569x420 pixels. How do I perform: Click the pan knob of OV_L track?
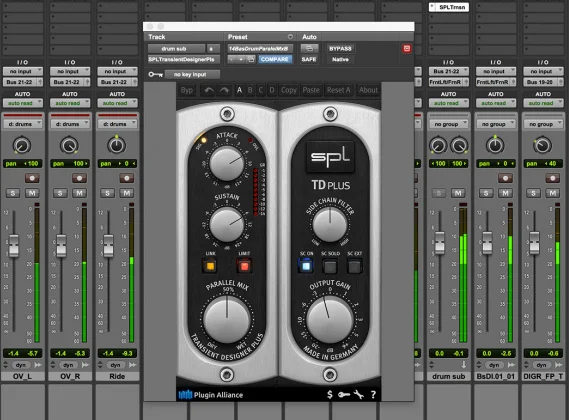coord(22,145)
